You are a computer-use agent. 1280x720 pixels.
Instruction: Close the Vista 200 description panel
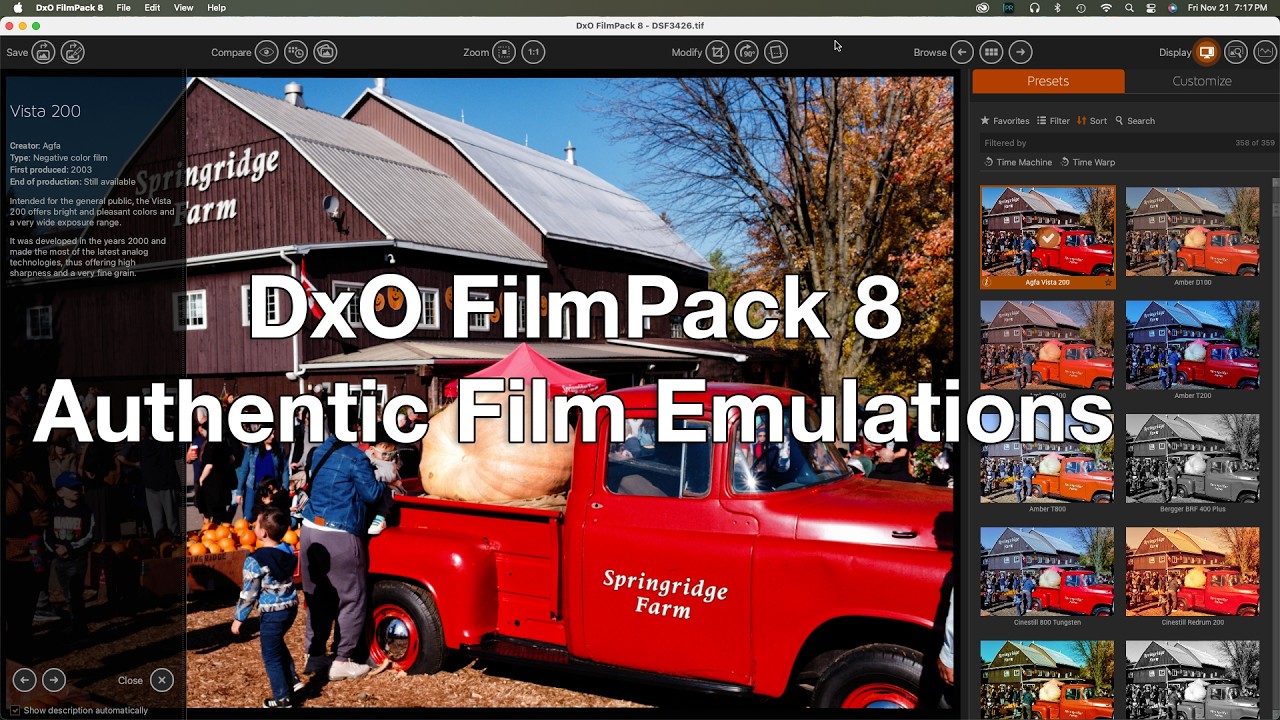click(x=161, y=680)
